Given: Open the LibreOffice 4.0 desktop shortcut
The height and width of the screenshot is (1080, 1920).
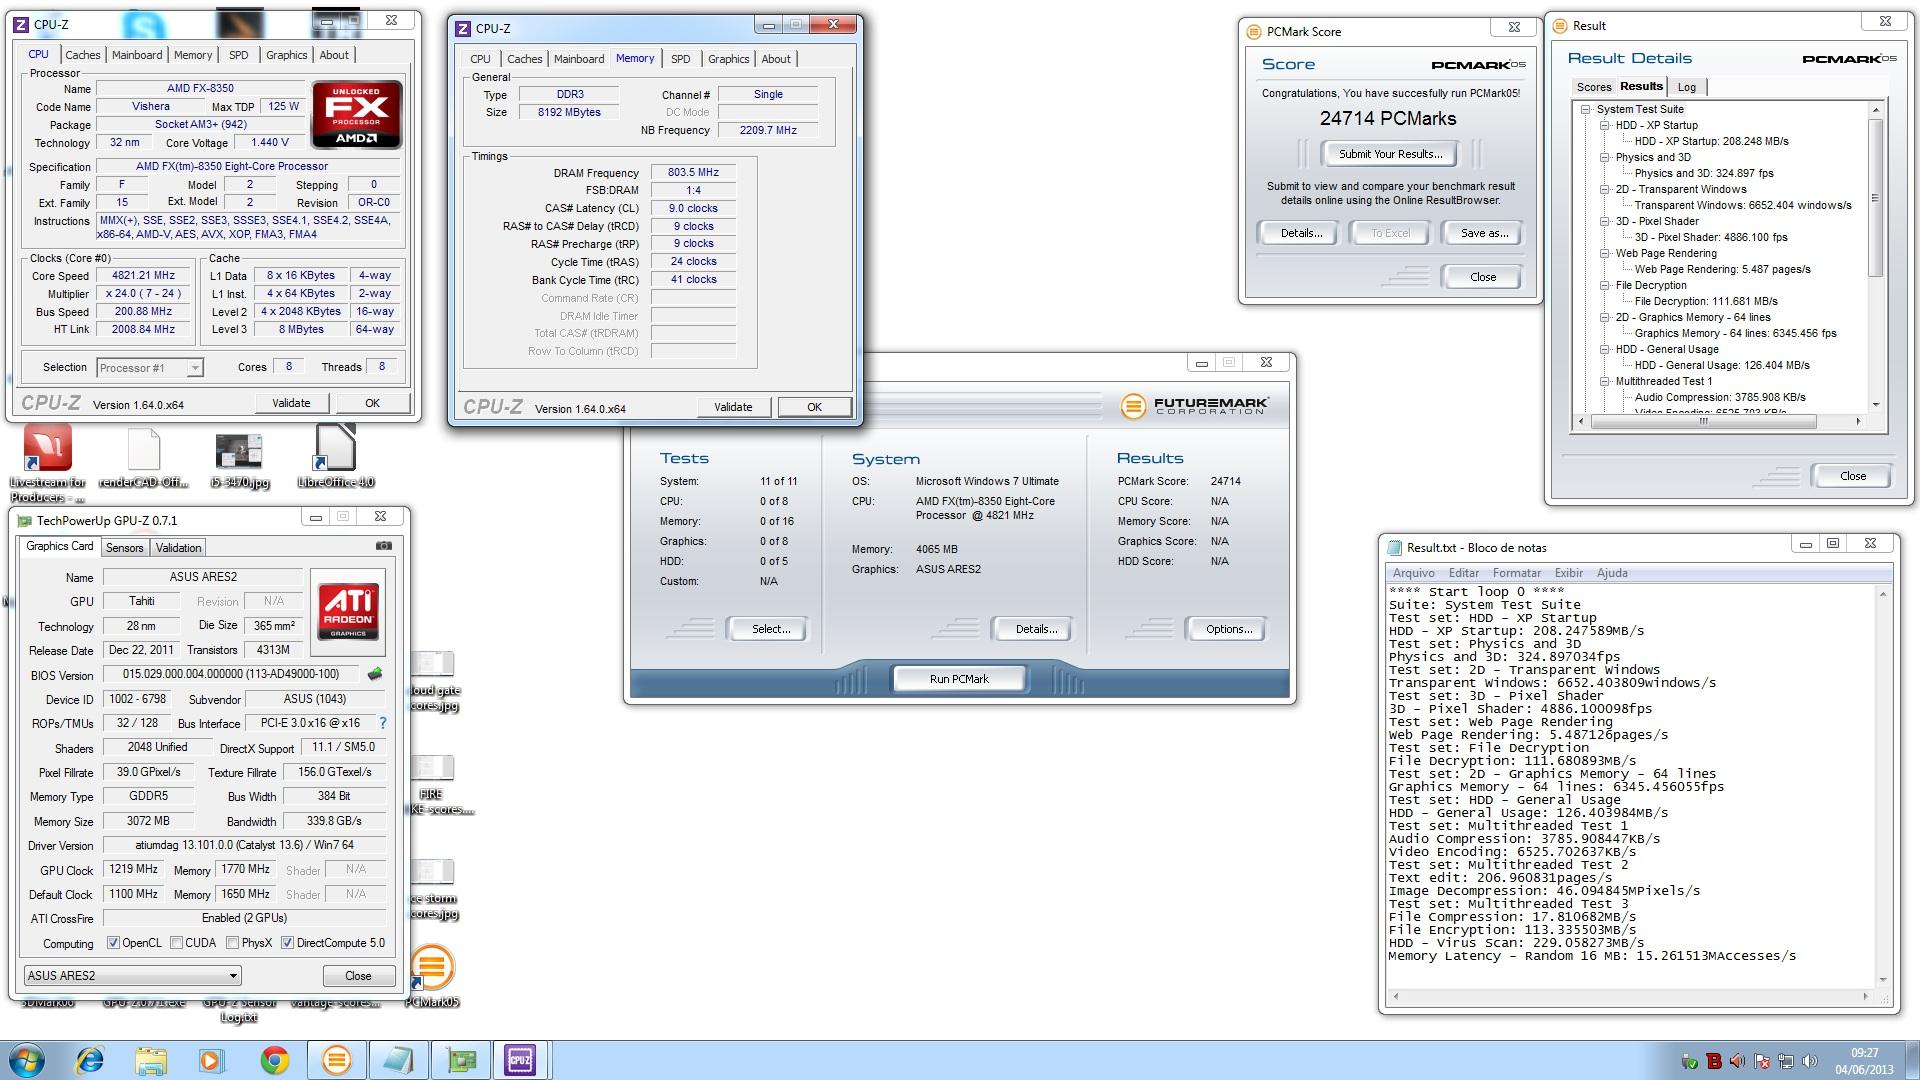Looking at the screenshot, I should 335,447.
